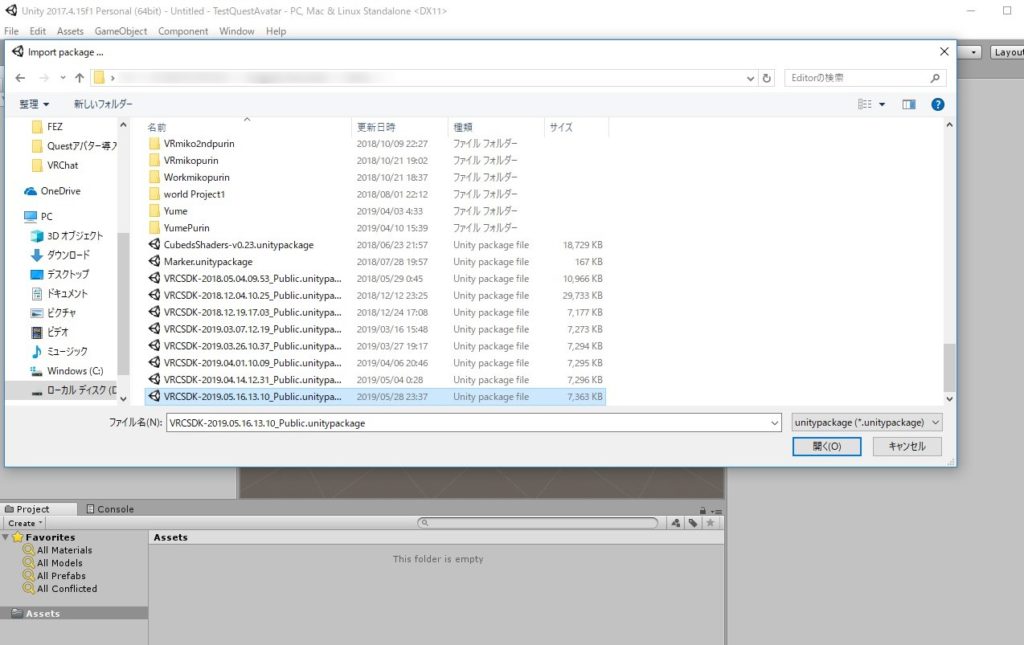Click the 開く(O) open button
Screen dimensions: 1024x645
point(826,447)
